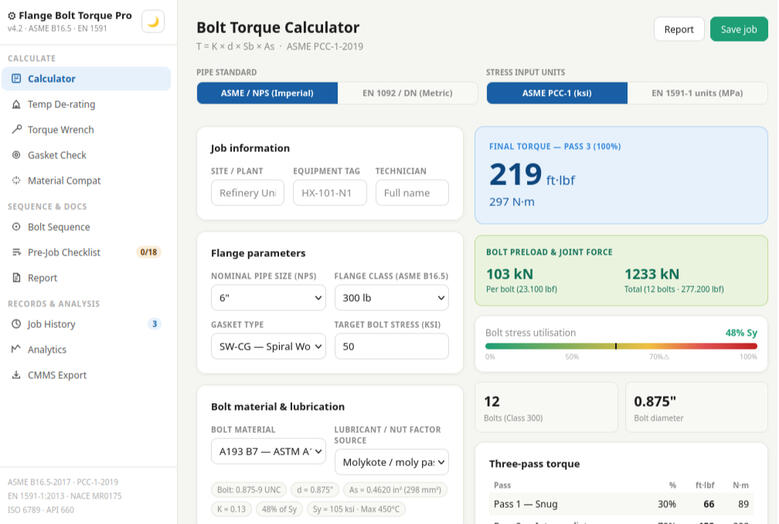Click the 219 ft·lbf final torque value
This screenshot has height=524, width=779.
click(x=532, y=175)
